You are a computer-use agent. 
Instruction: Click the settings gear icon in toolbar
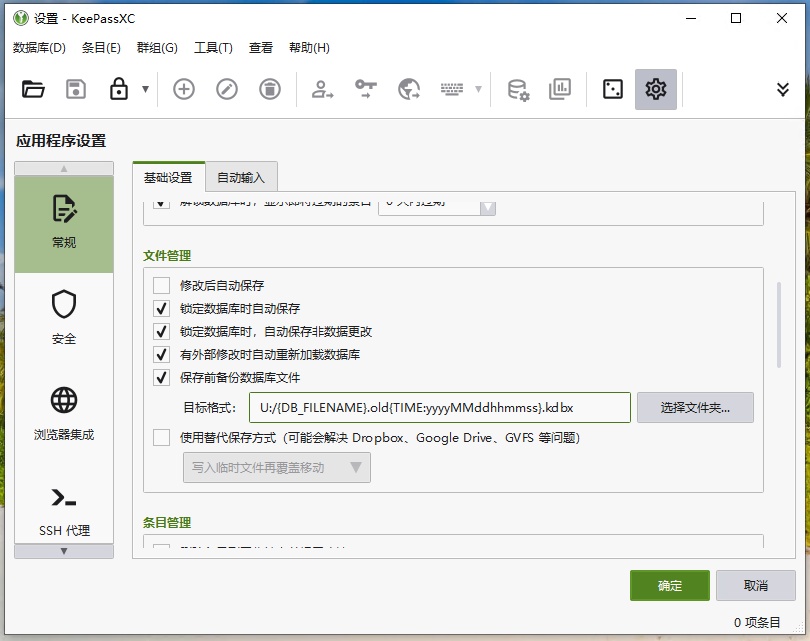pos(655,89)
